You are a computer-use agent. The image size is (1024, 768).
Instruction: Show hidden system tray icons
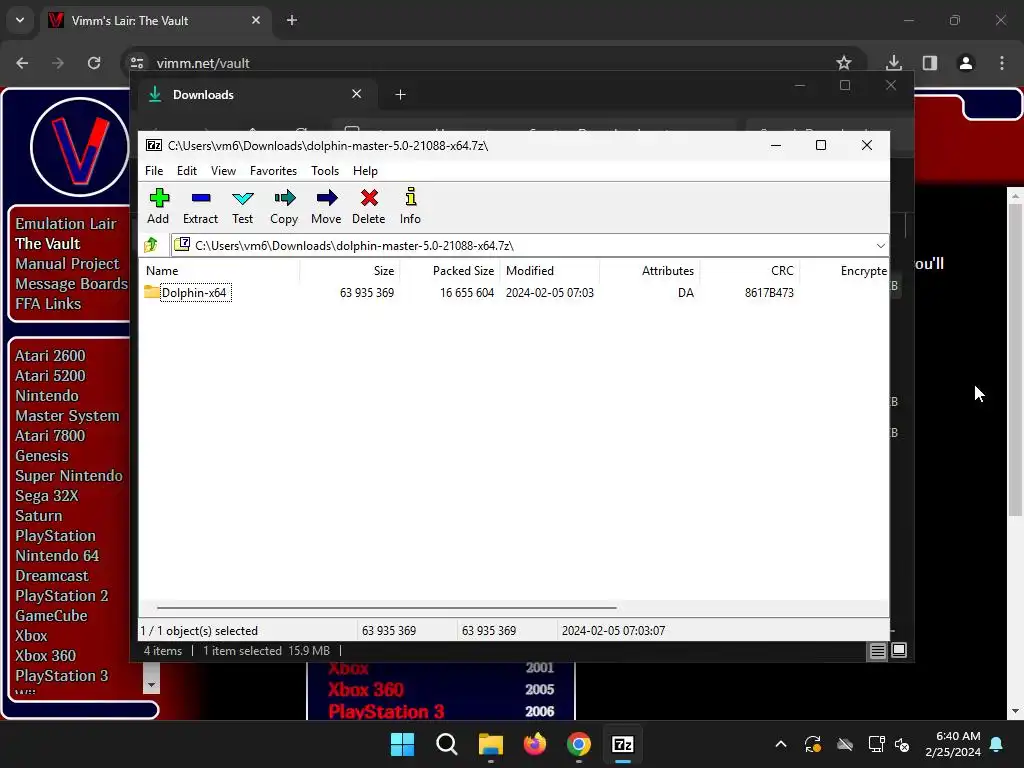click(780, 744)
